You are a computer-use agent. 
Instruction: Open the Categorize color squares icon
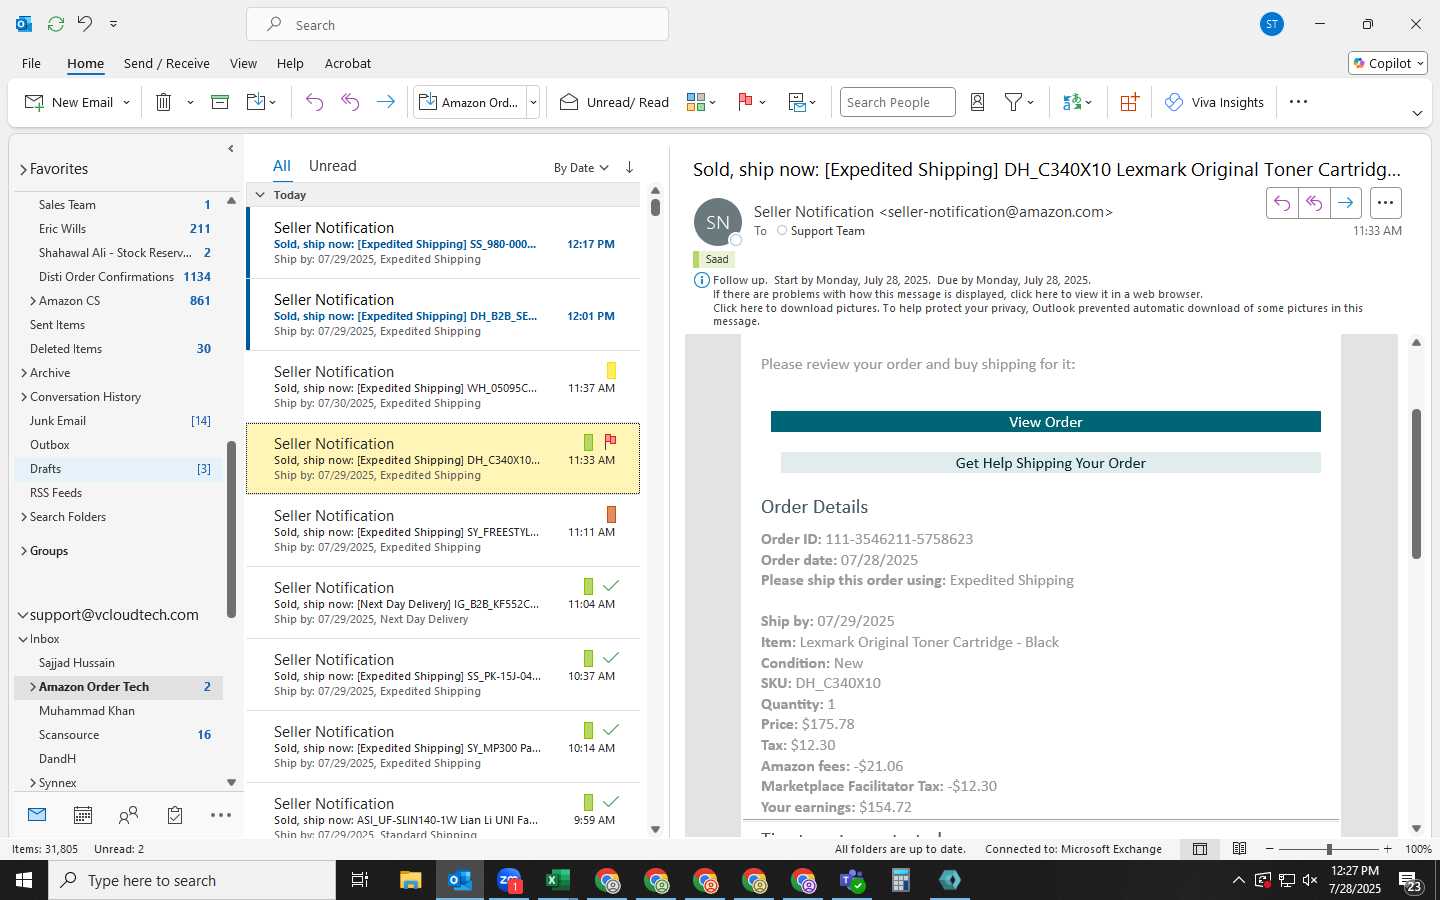tap(696, 102)
